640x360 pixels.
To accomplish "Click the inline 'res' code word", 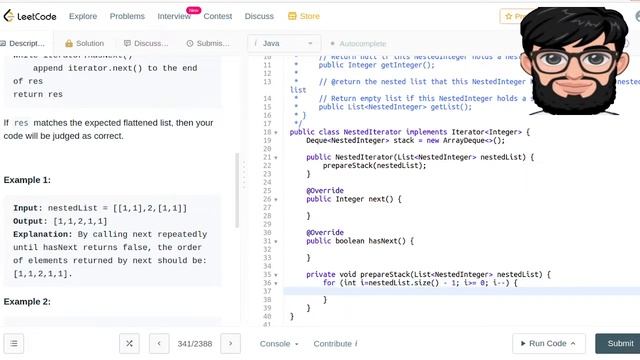I will coord(21,123).
